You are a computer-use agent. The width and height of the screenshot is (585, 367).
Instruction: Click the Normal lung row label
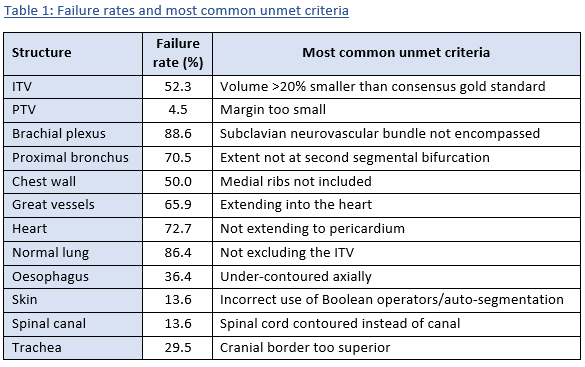50,252
